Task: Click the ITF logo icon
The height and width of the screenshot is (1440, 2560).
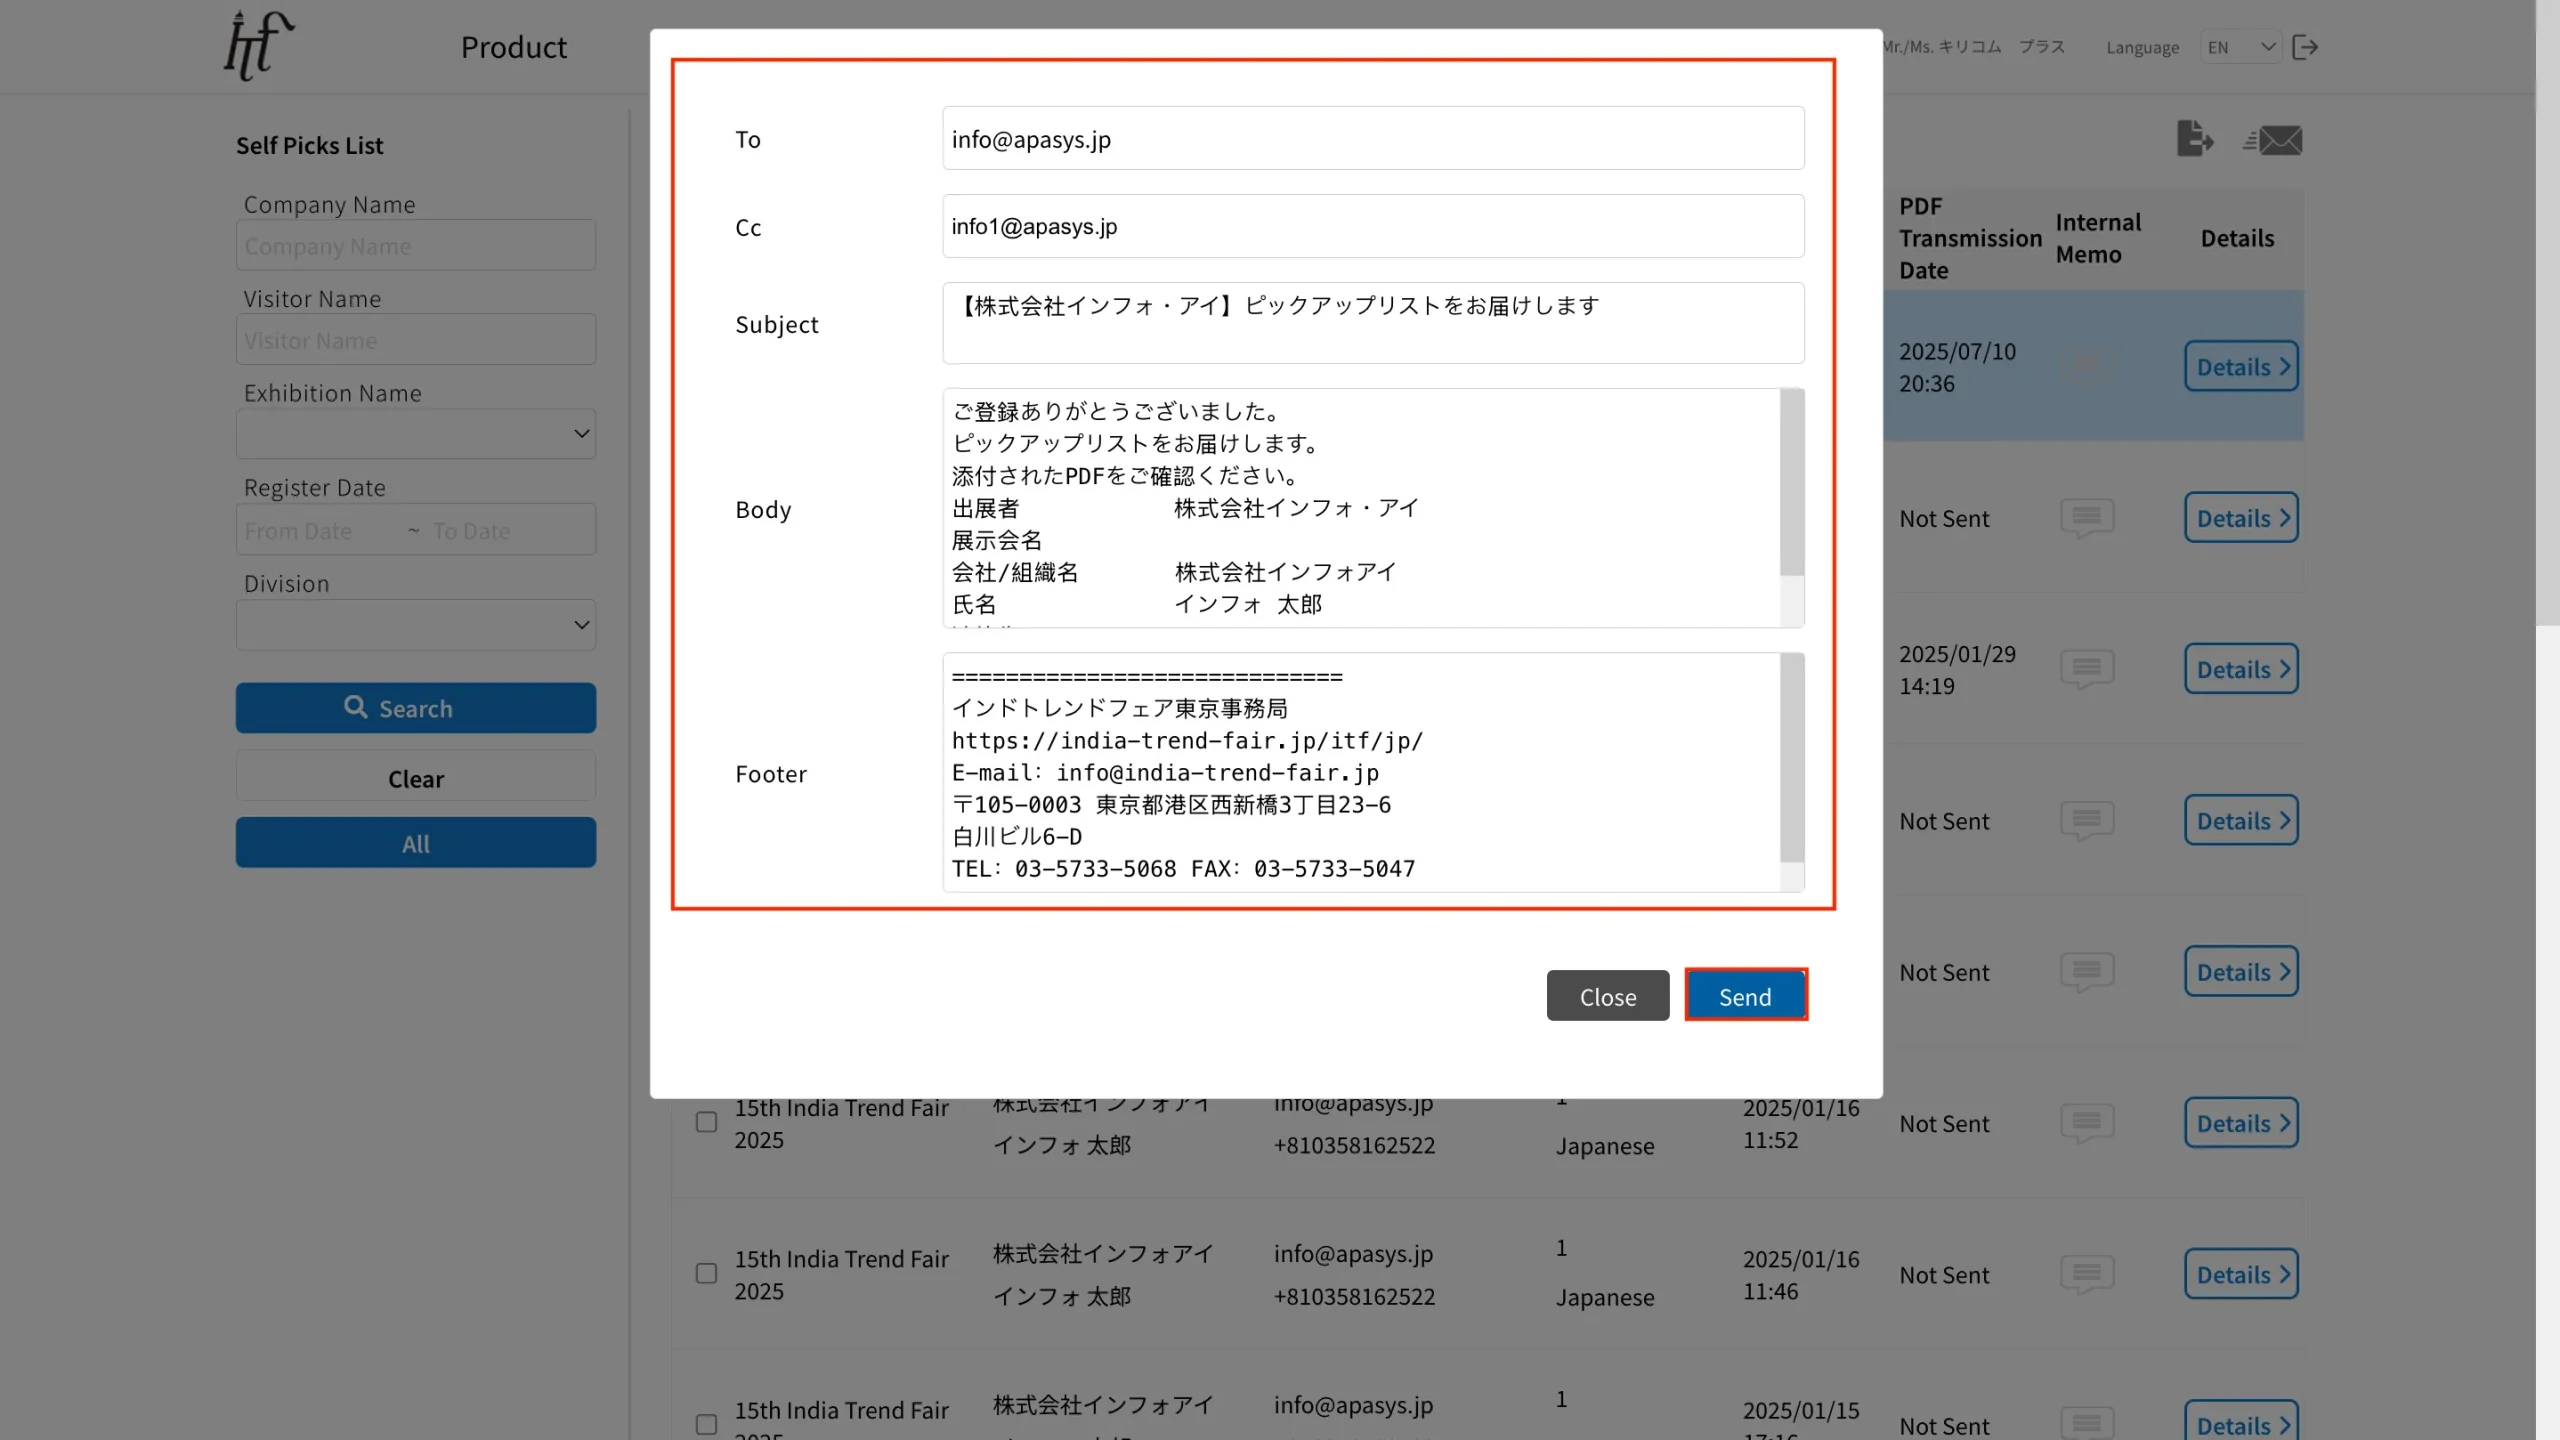Action: (x=258, y=46)
